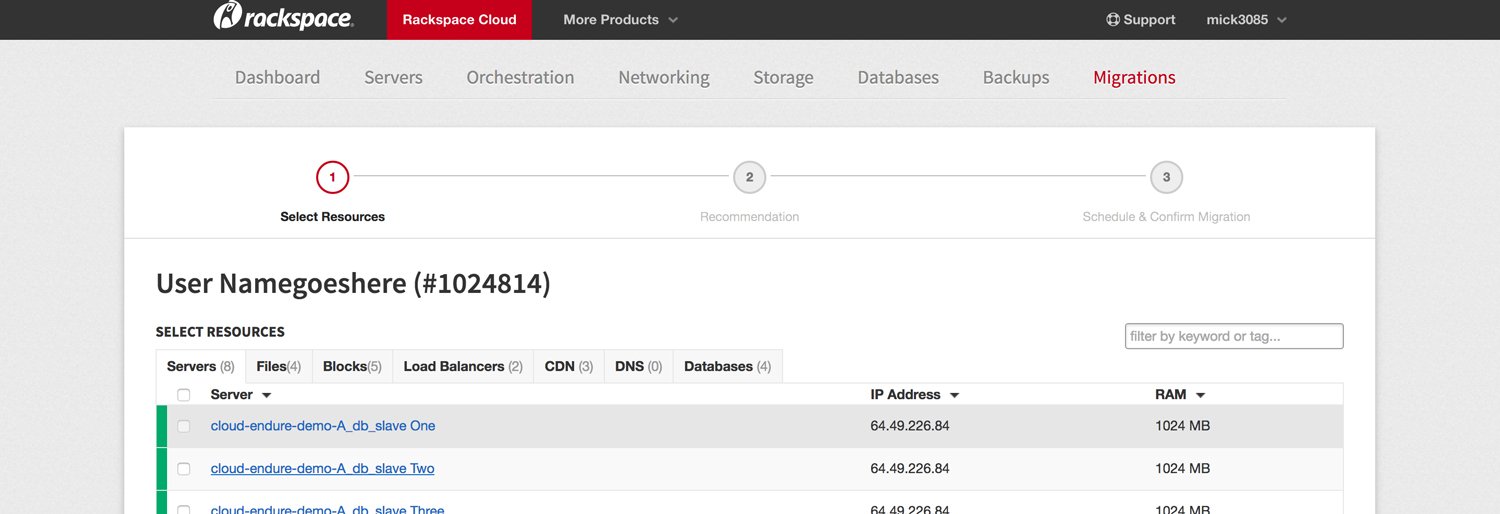Sort by the RAM column arrow
This screenshot has height=514, width=1500.
[1200, 396]
